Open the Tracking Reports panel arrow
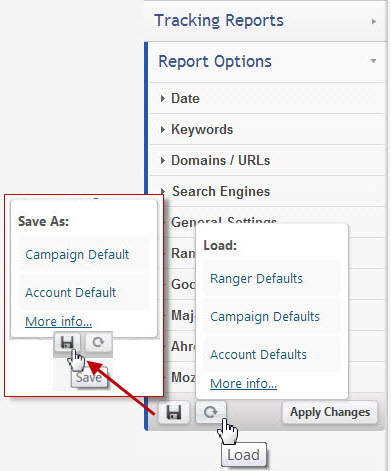The image size is (391, 471). (x=374, y=21)
